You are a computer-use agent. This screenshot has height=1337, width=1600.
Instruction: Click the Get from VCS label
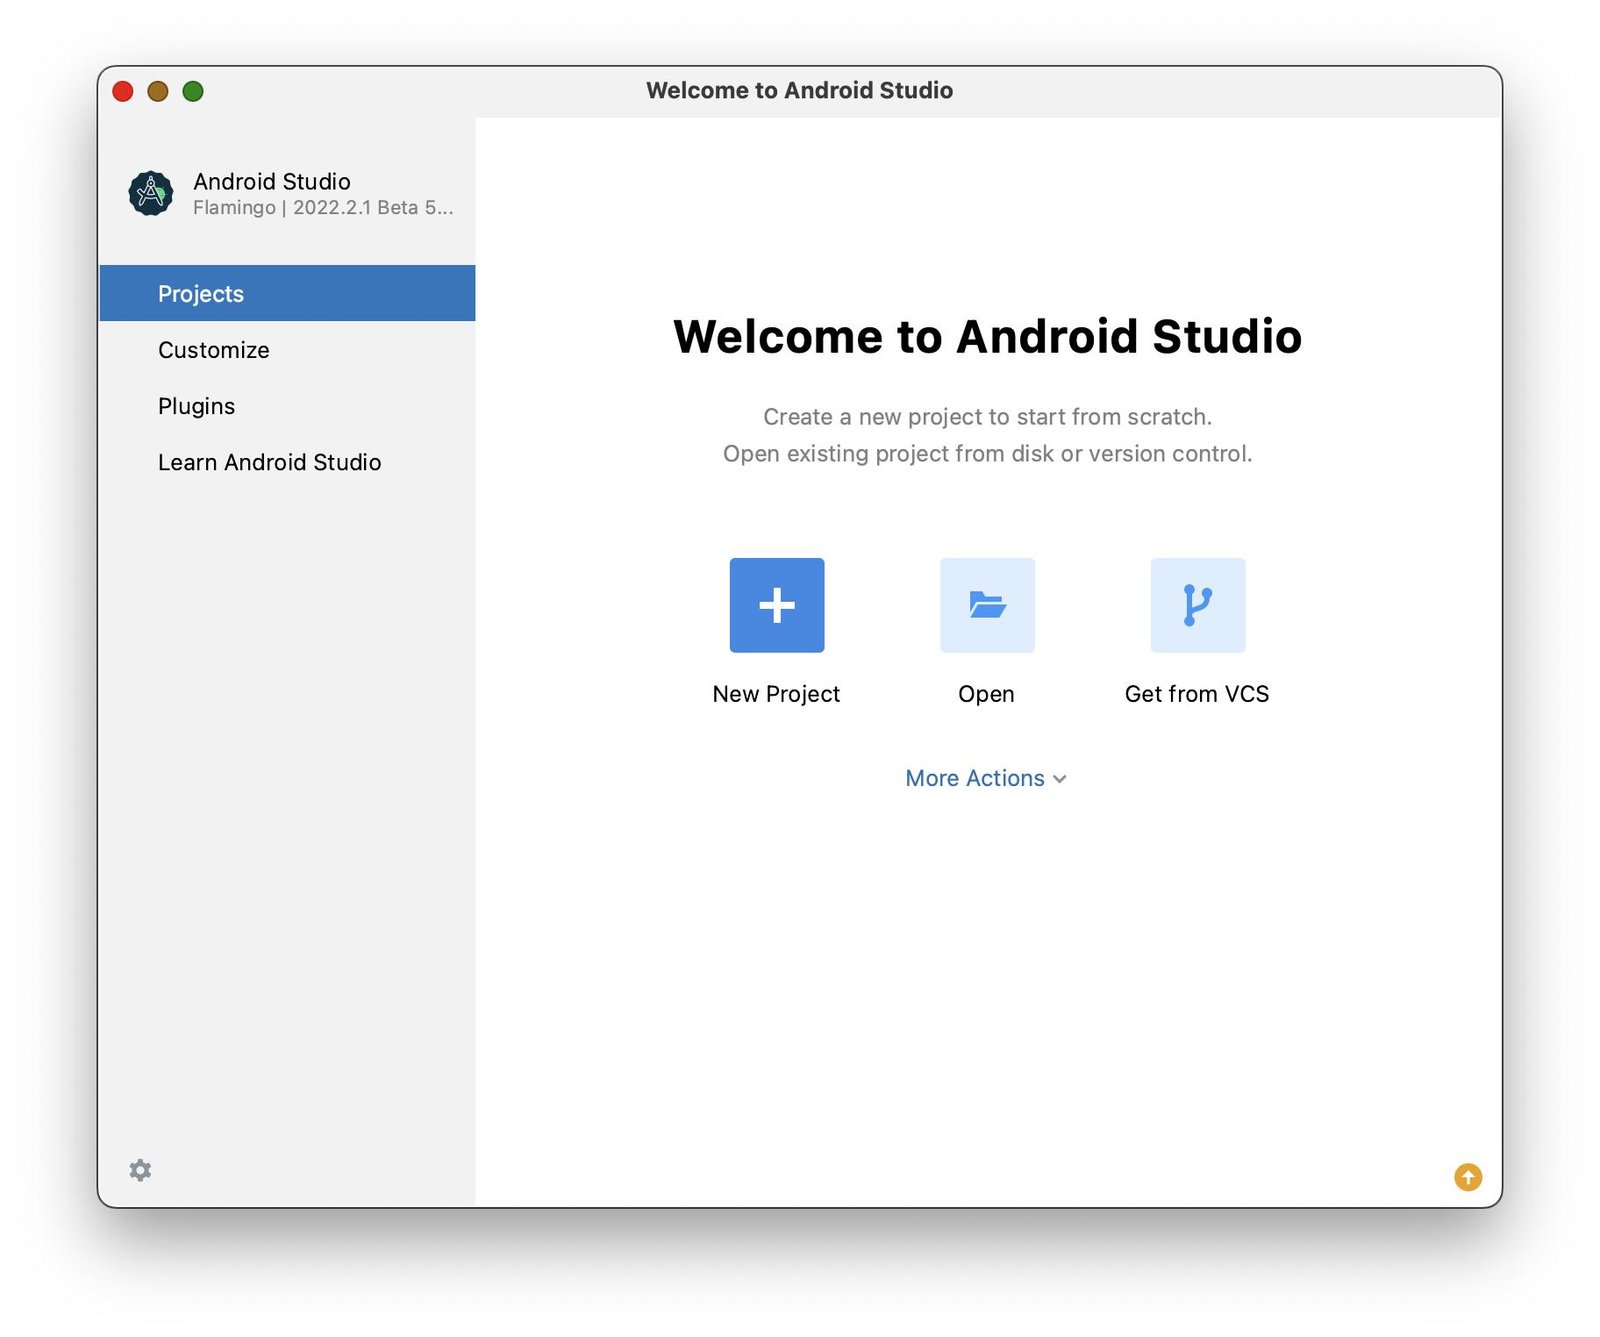click(x=1197, y=694)
